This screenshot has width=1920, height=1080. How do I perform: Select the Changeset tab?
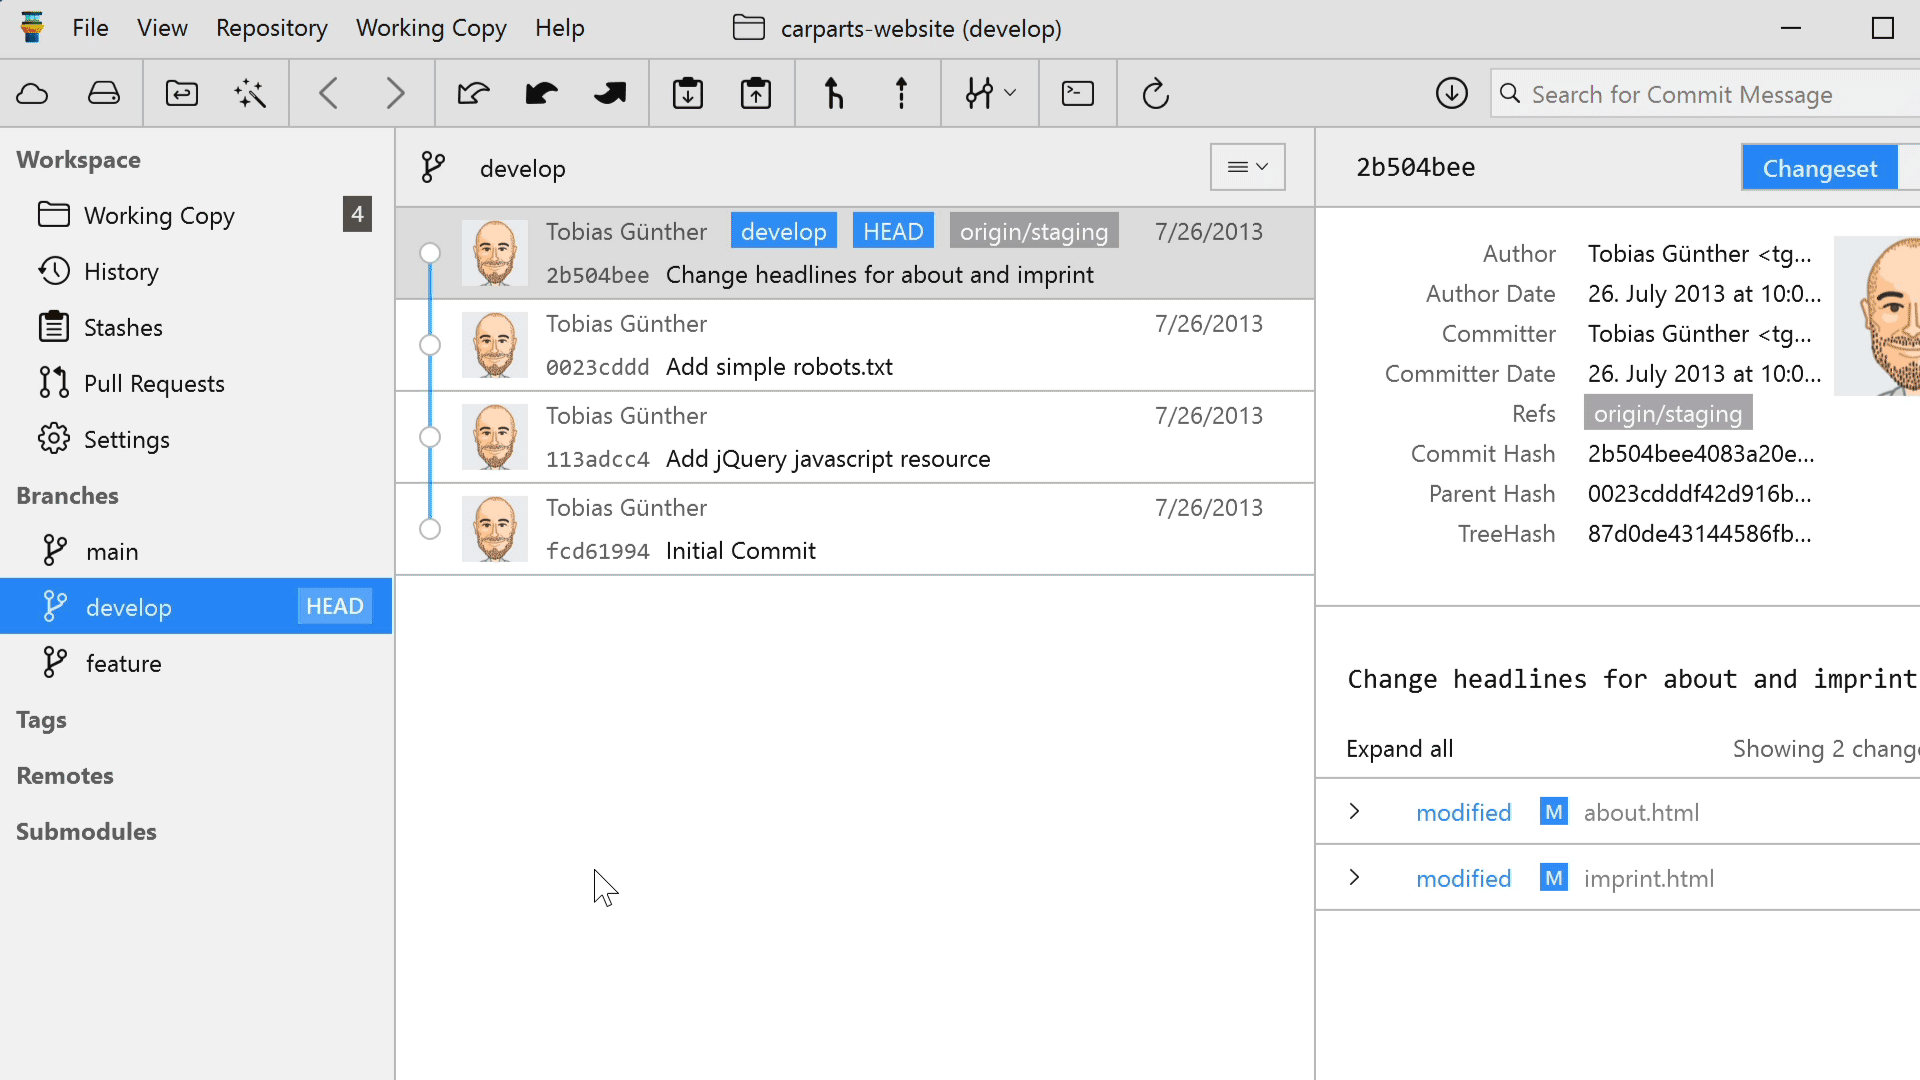pyautogui.click(x=1819, y=168)
